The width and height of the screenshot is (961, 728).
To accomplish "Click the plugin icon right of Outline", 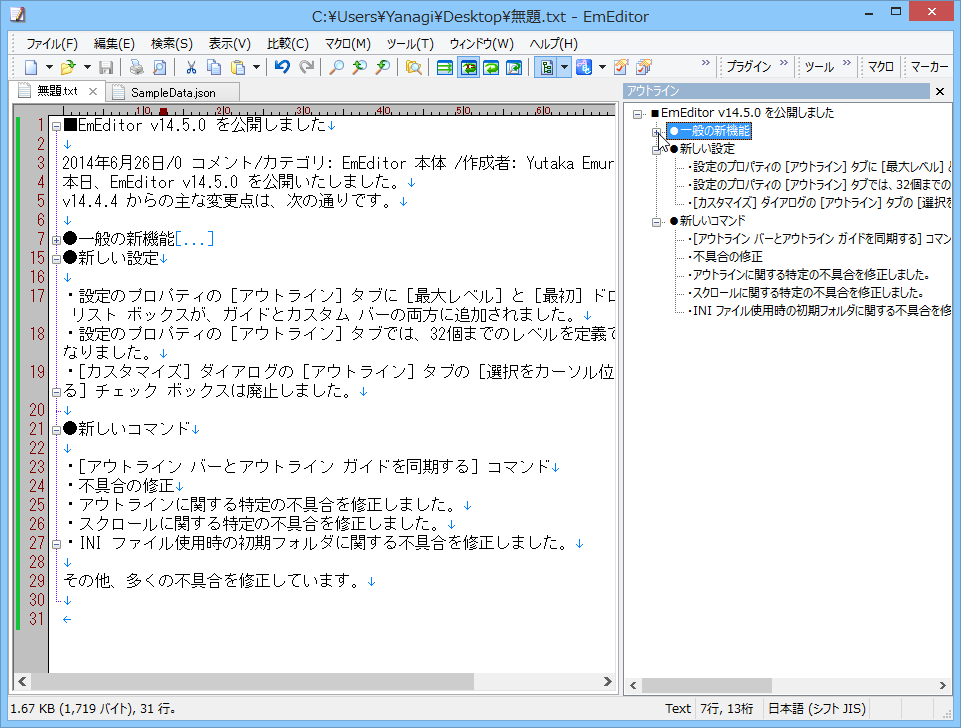I will pos(584,67).
